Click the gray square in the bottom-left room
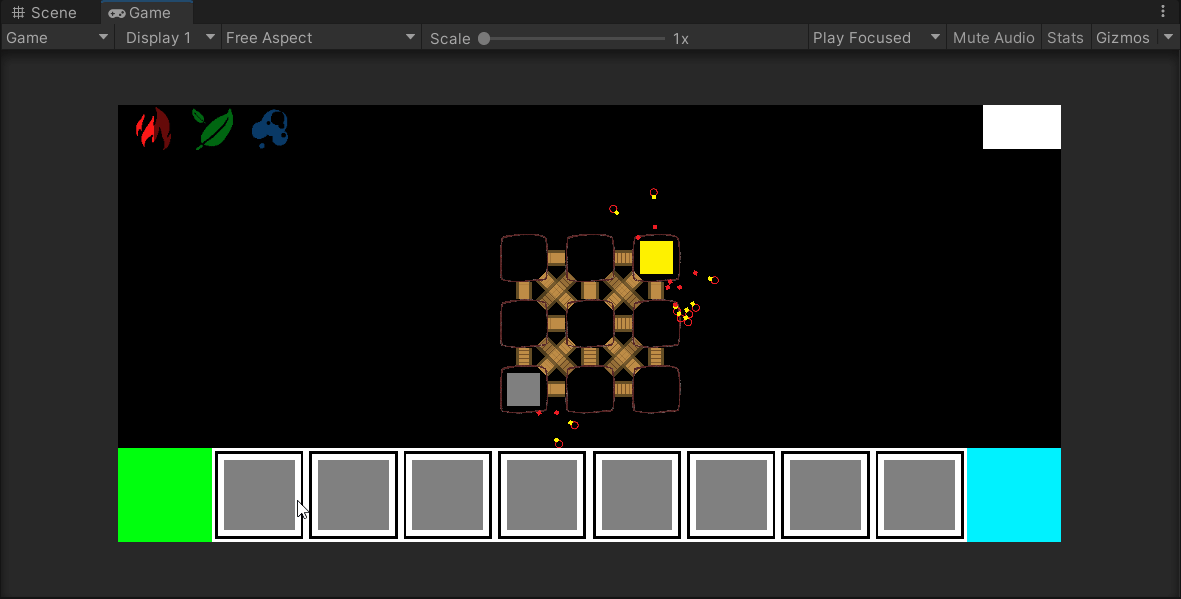The image size is (1181, 599). (523, 390)
